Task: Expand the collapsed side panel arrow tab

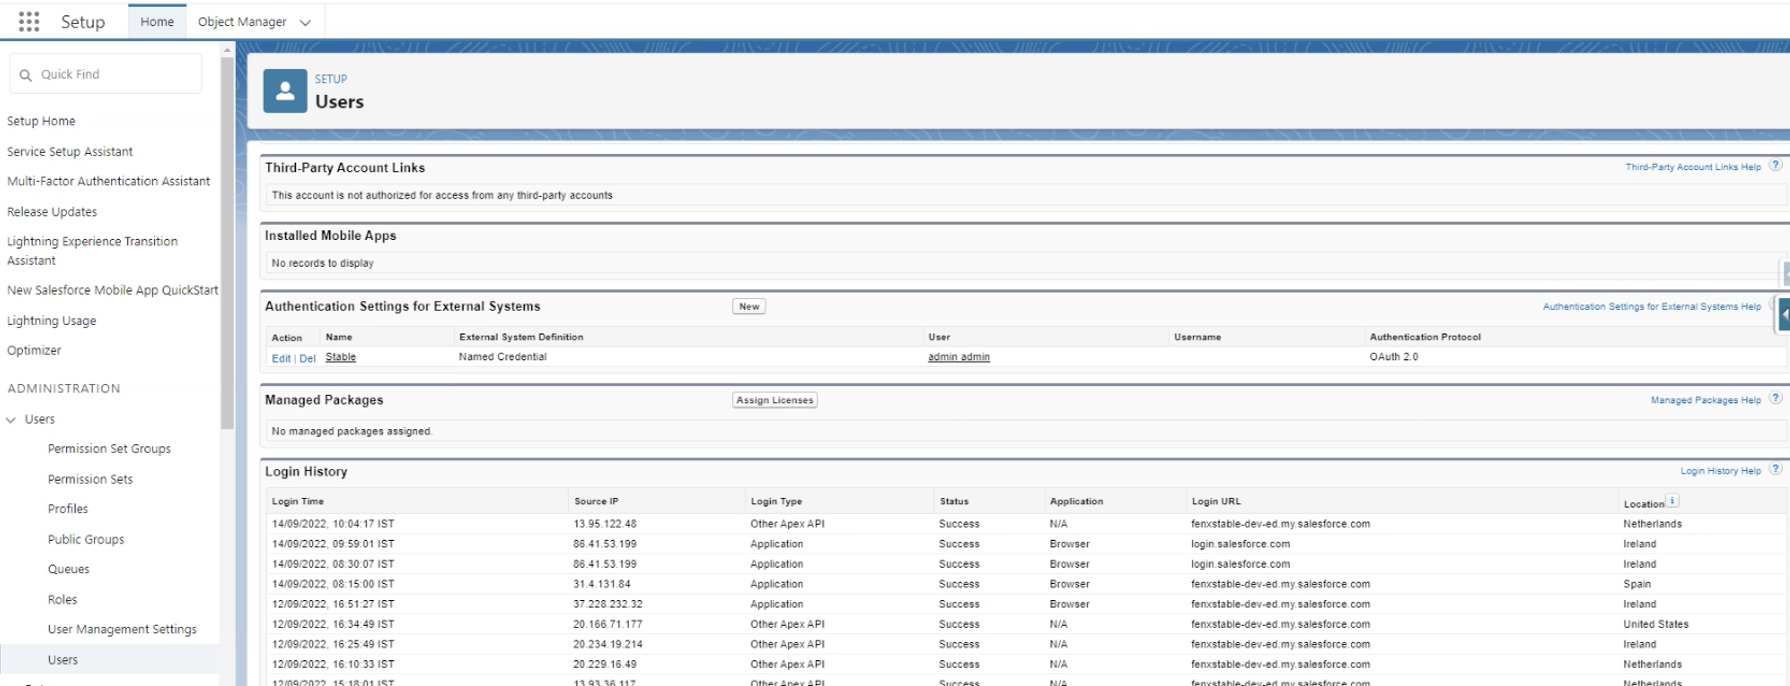Action: tap(1783, 314)
